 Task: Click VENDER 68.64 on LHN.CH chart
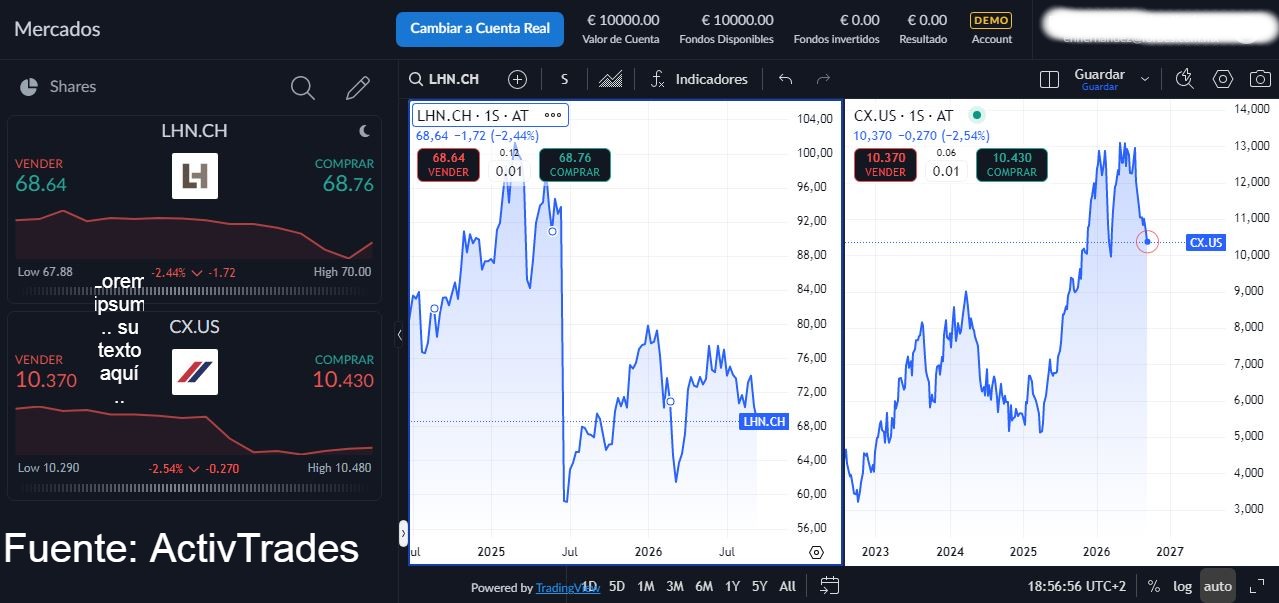(x=448, y=165)
